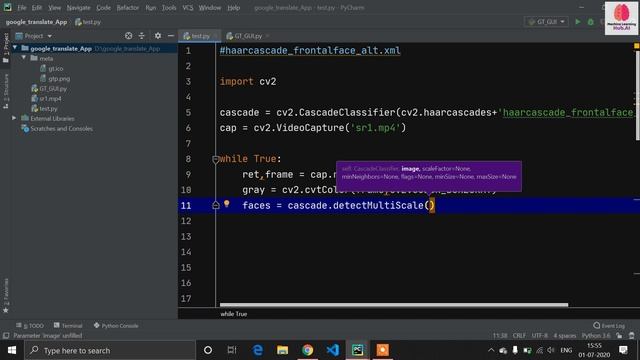Select Scratches and Consoles node

(x=57, y=129)
